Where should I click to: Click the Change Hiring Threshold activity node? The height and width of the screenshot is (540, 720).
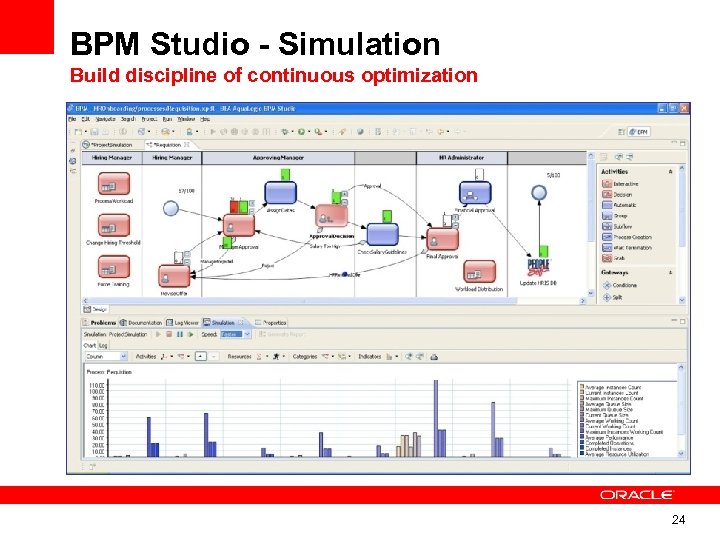click(x=114, y=225)
